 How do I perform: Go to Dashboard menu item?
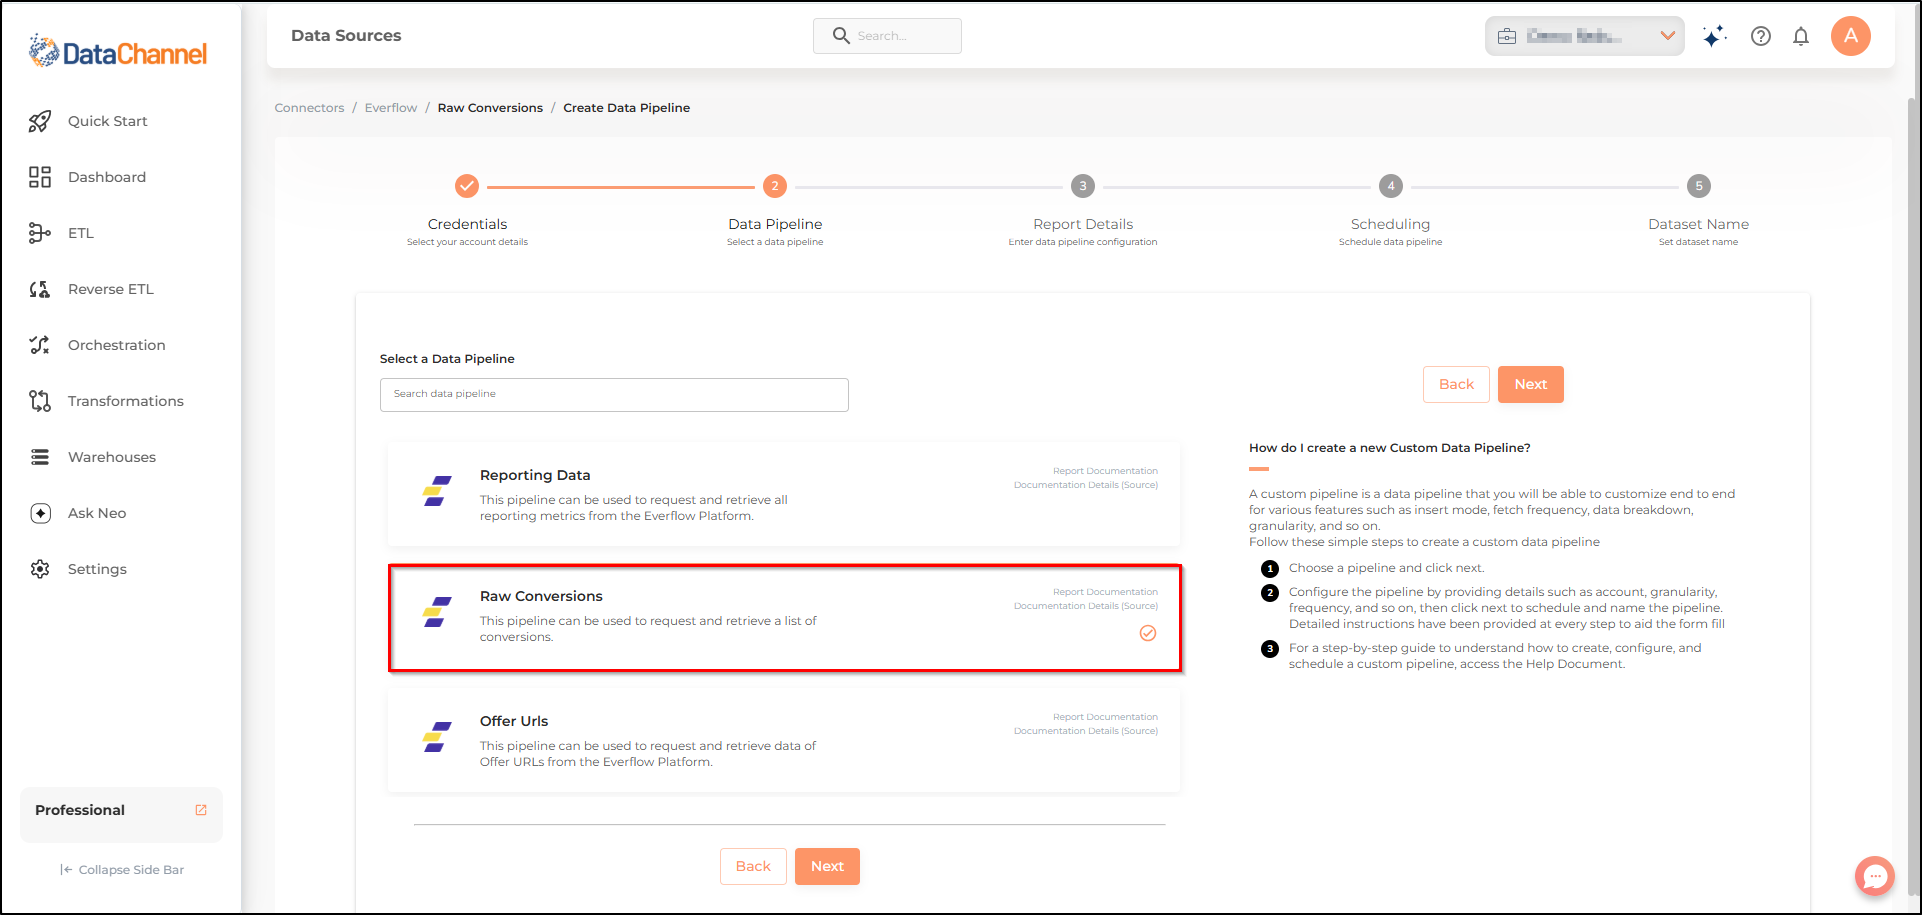click(x=107, y=177)
